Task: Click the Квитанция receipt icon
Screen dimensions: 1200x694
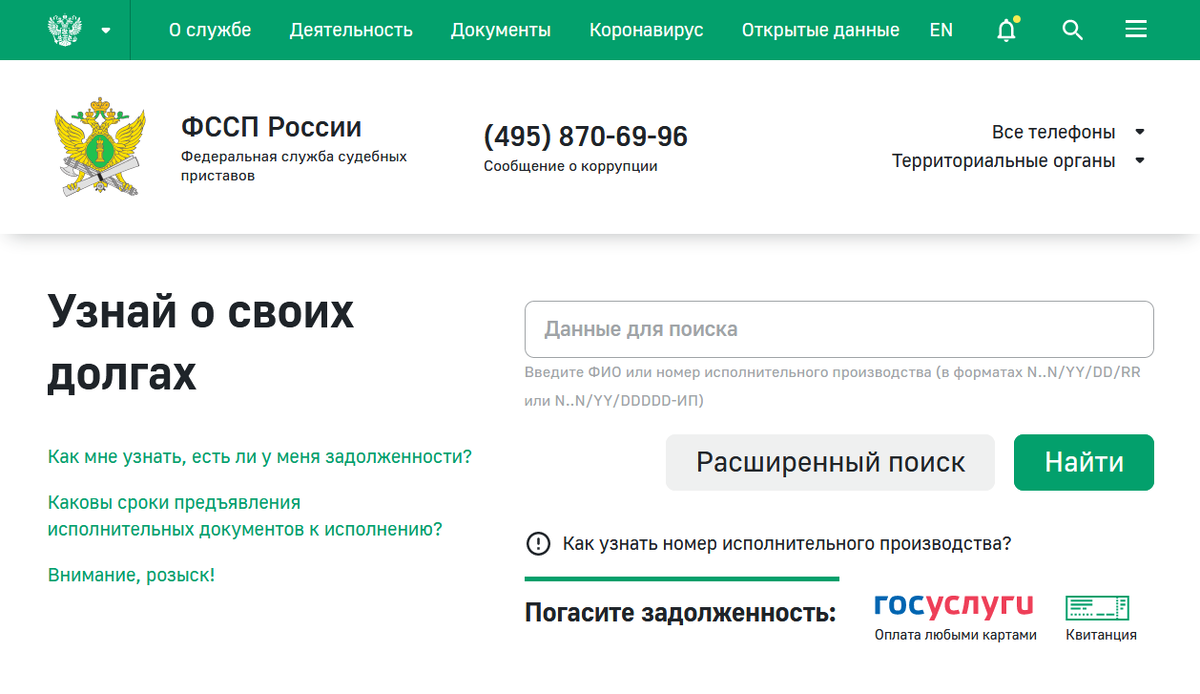Action: coord(1097,607)
